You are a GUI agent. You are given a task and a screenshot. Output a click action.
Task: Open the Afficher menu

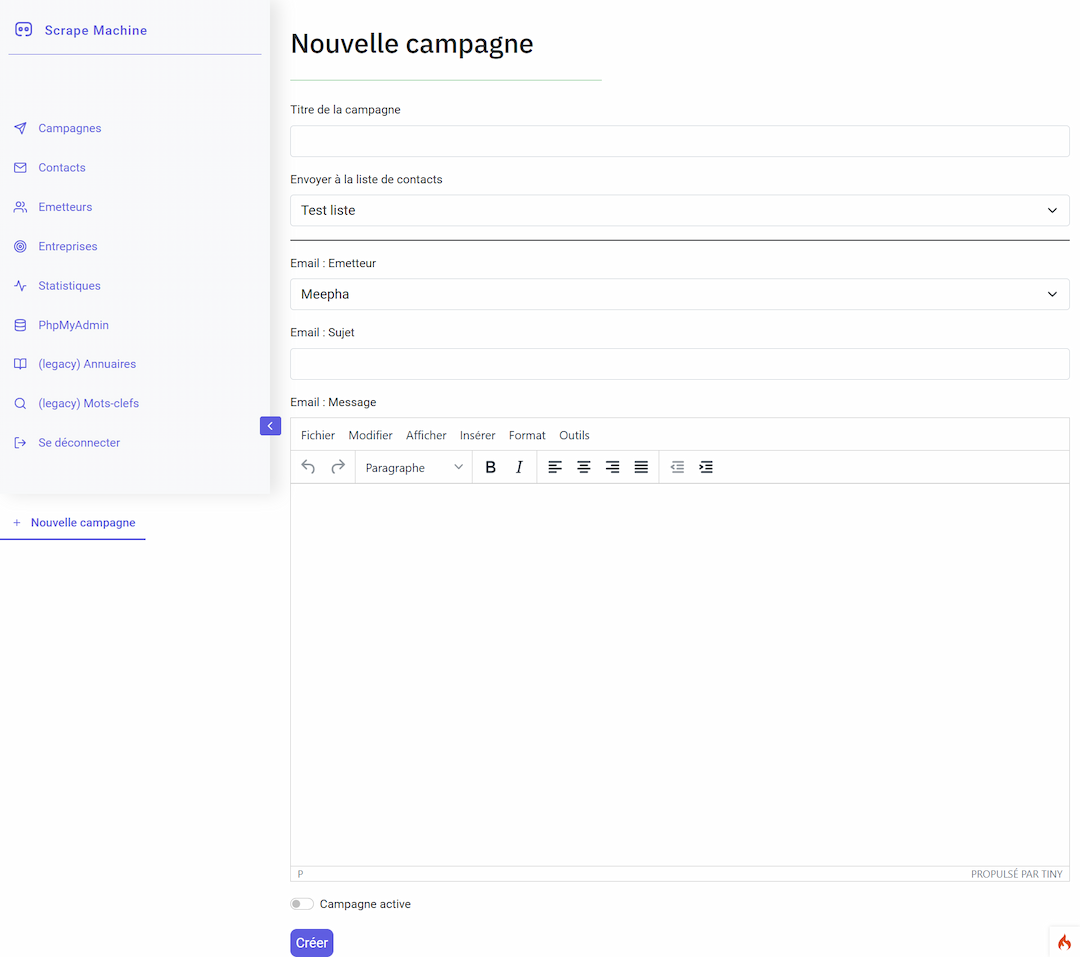426,435
